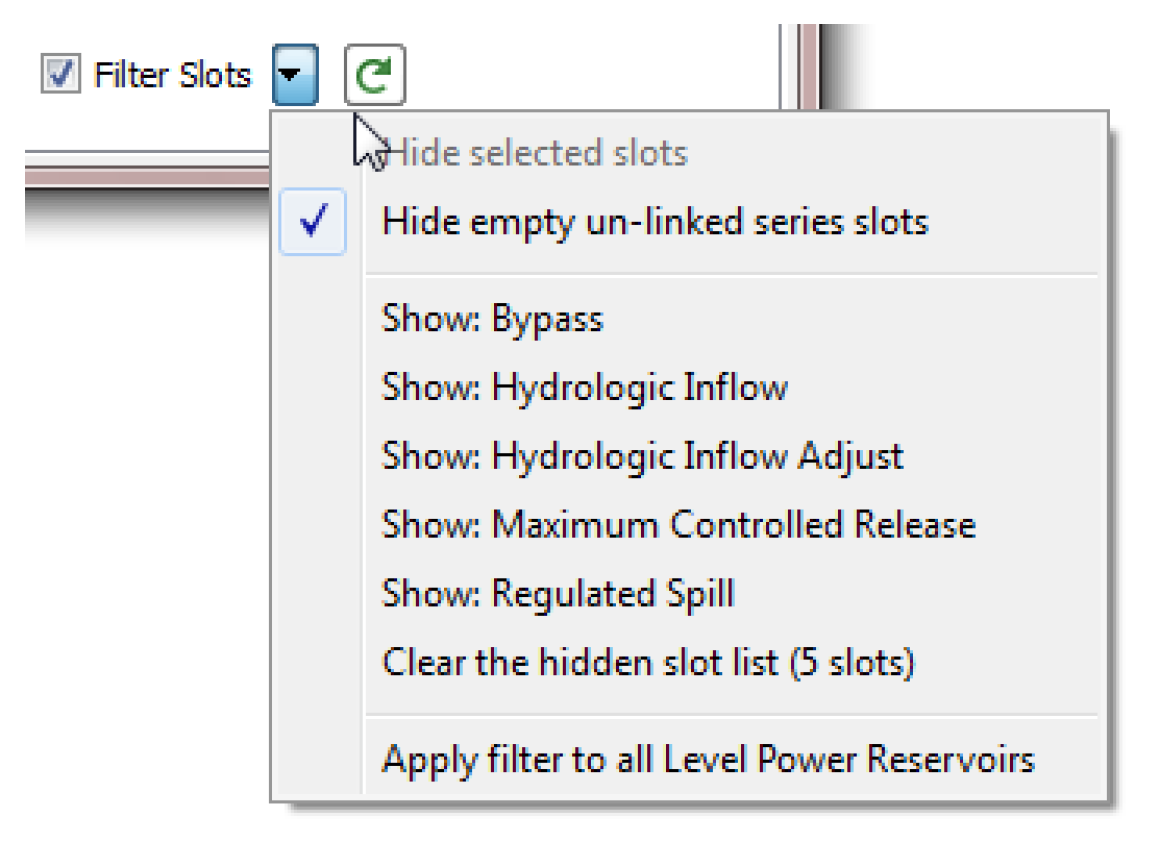
Task: Unhide the Bypass slot
Action: (x=492, y=319)
